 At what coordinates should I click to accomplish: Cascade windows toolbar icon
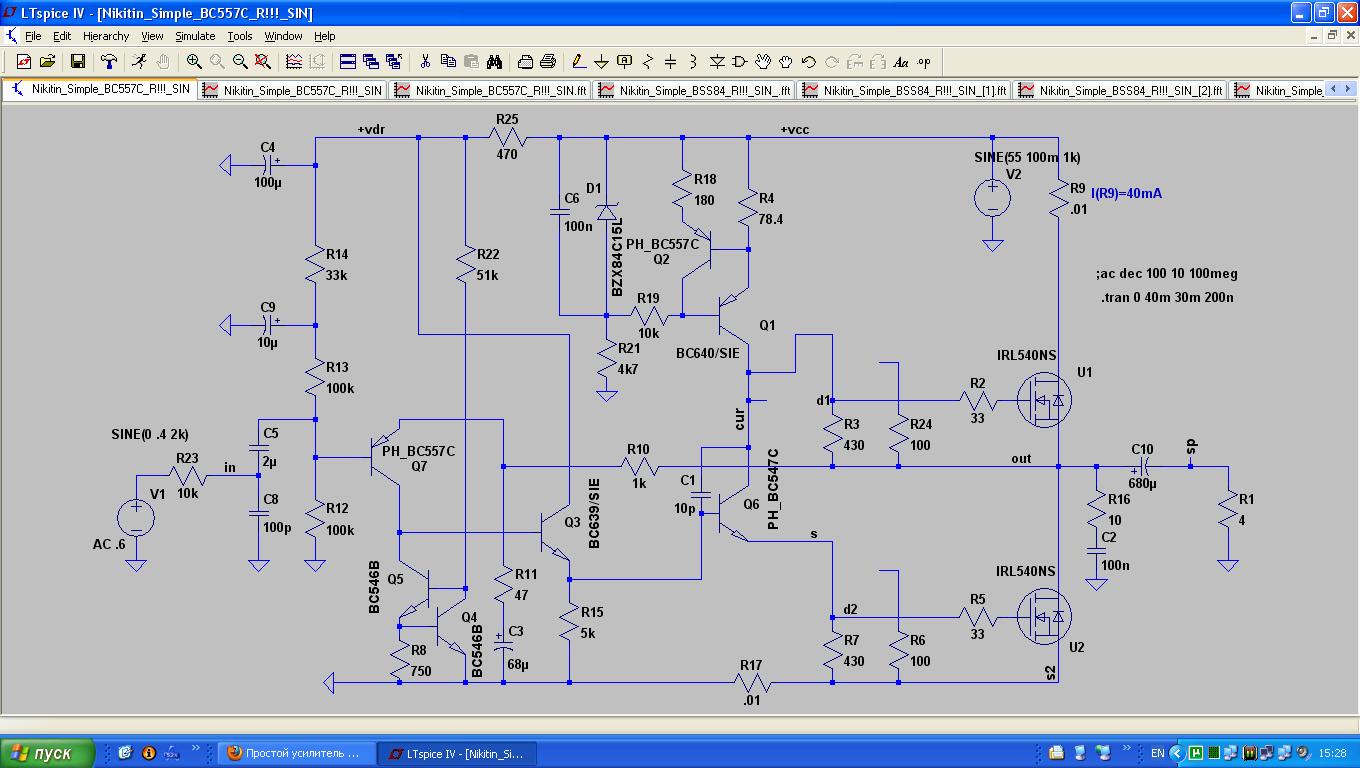[371, 62]
